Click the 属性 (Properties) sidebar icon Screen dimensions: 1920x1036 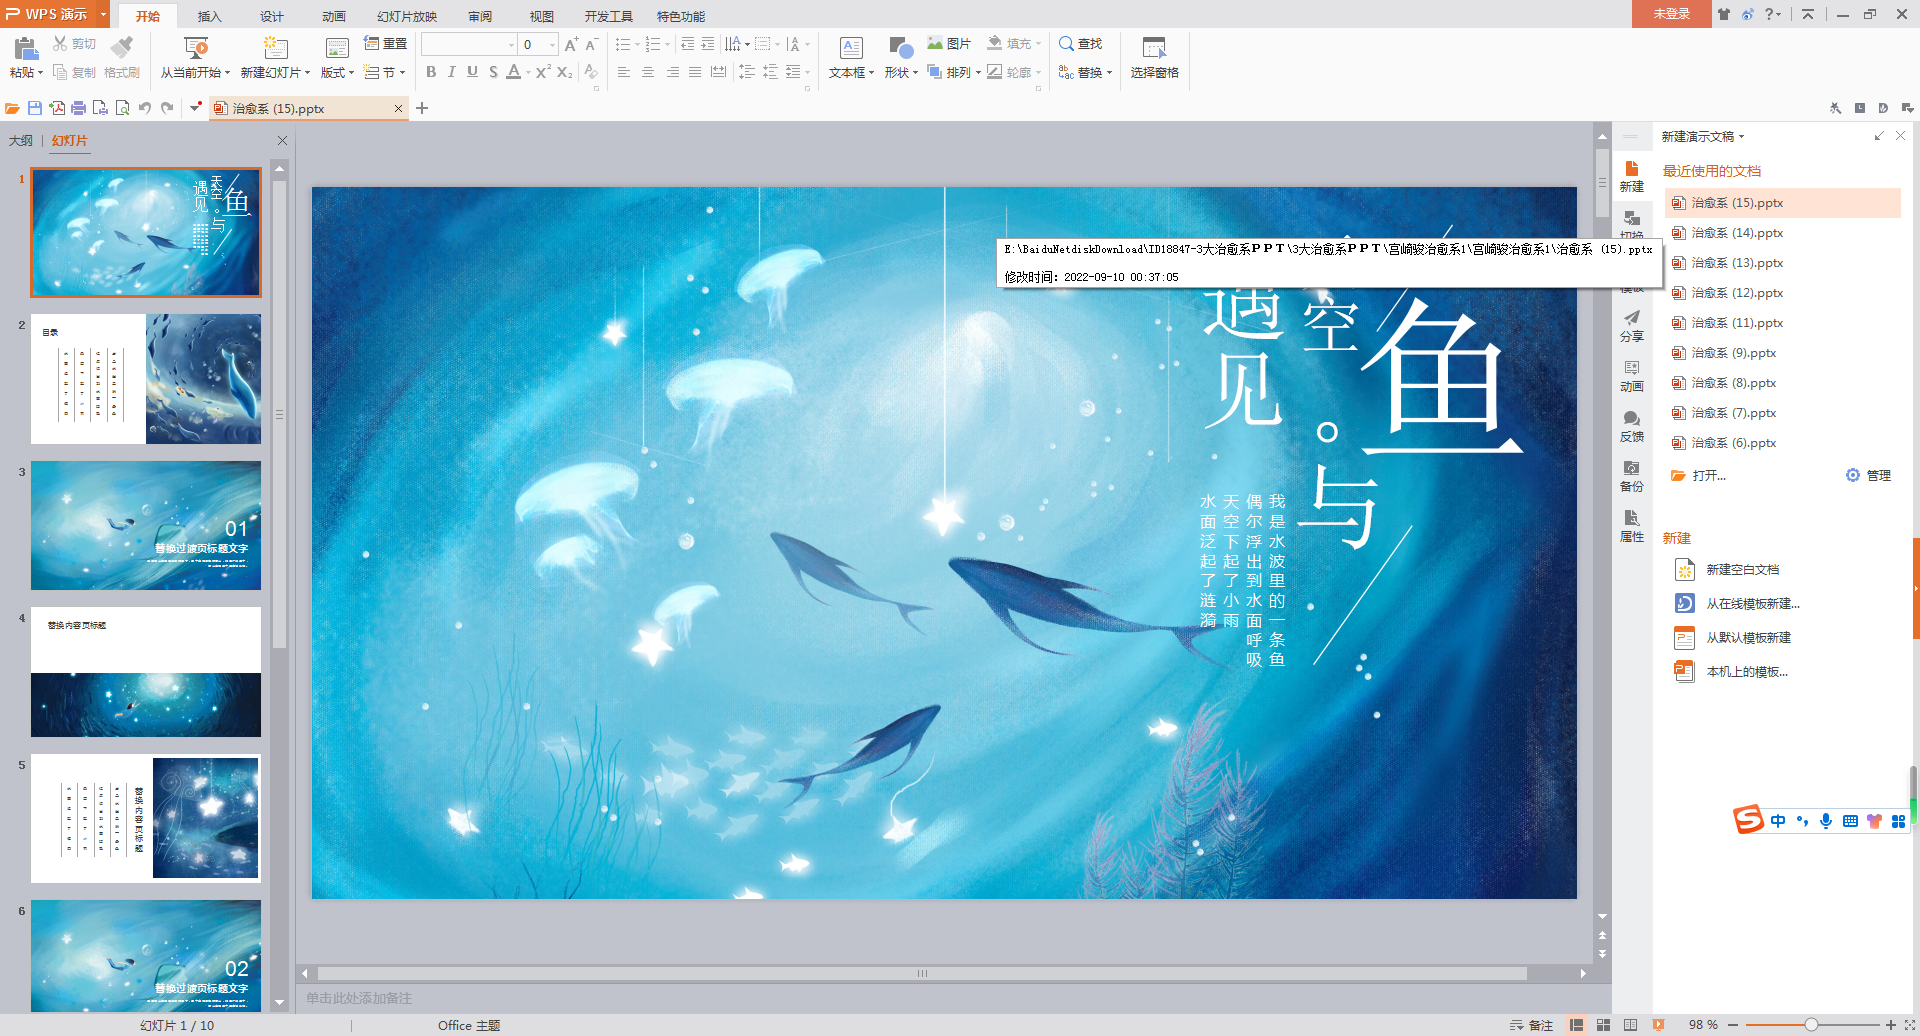click(1632, 526)
